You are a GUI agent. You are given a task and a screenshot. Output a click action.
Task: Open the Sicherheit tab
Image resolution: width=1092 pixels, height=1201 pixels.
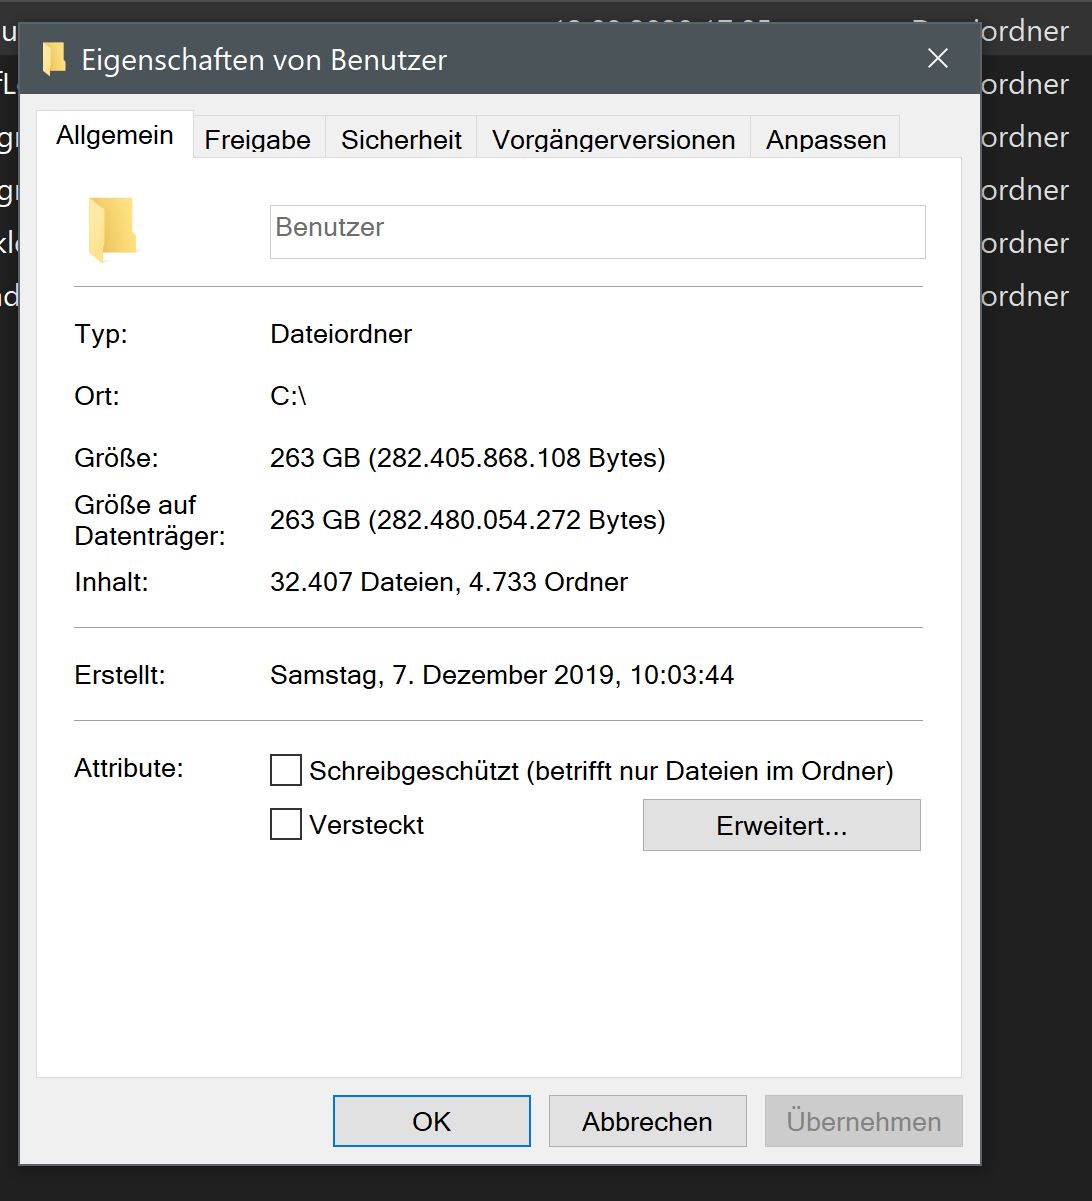coord(401,139)
